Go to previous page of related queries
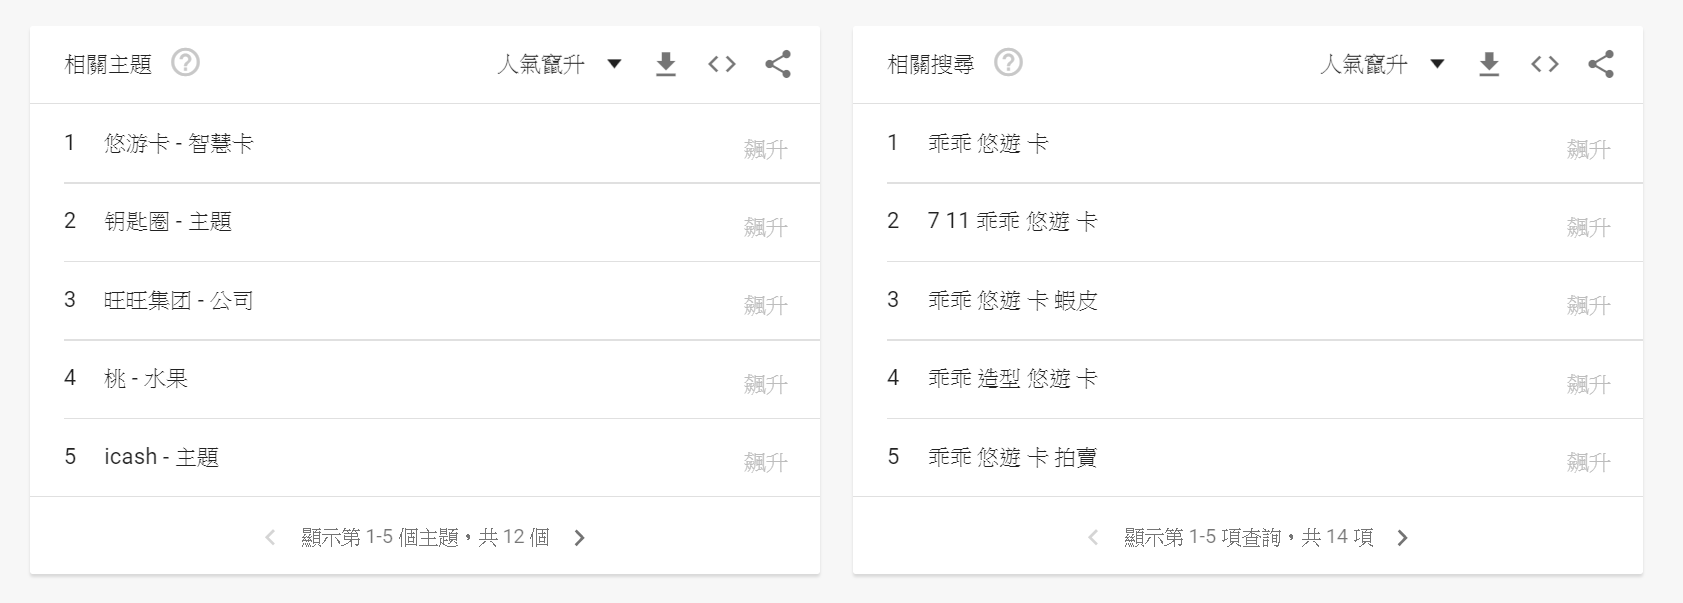 pyautogui.click(x=1093, y=538)
